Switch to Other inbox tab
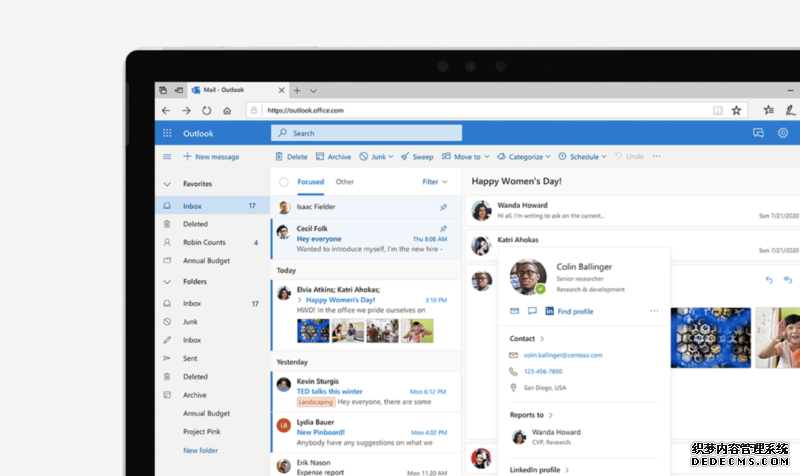Image resolution: width=800 pixels, height=476 pixels. click(344, 182)
